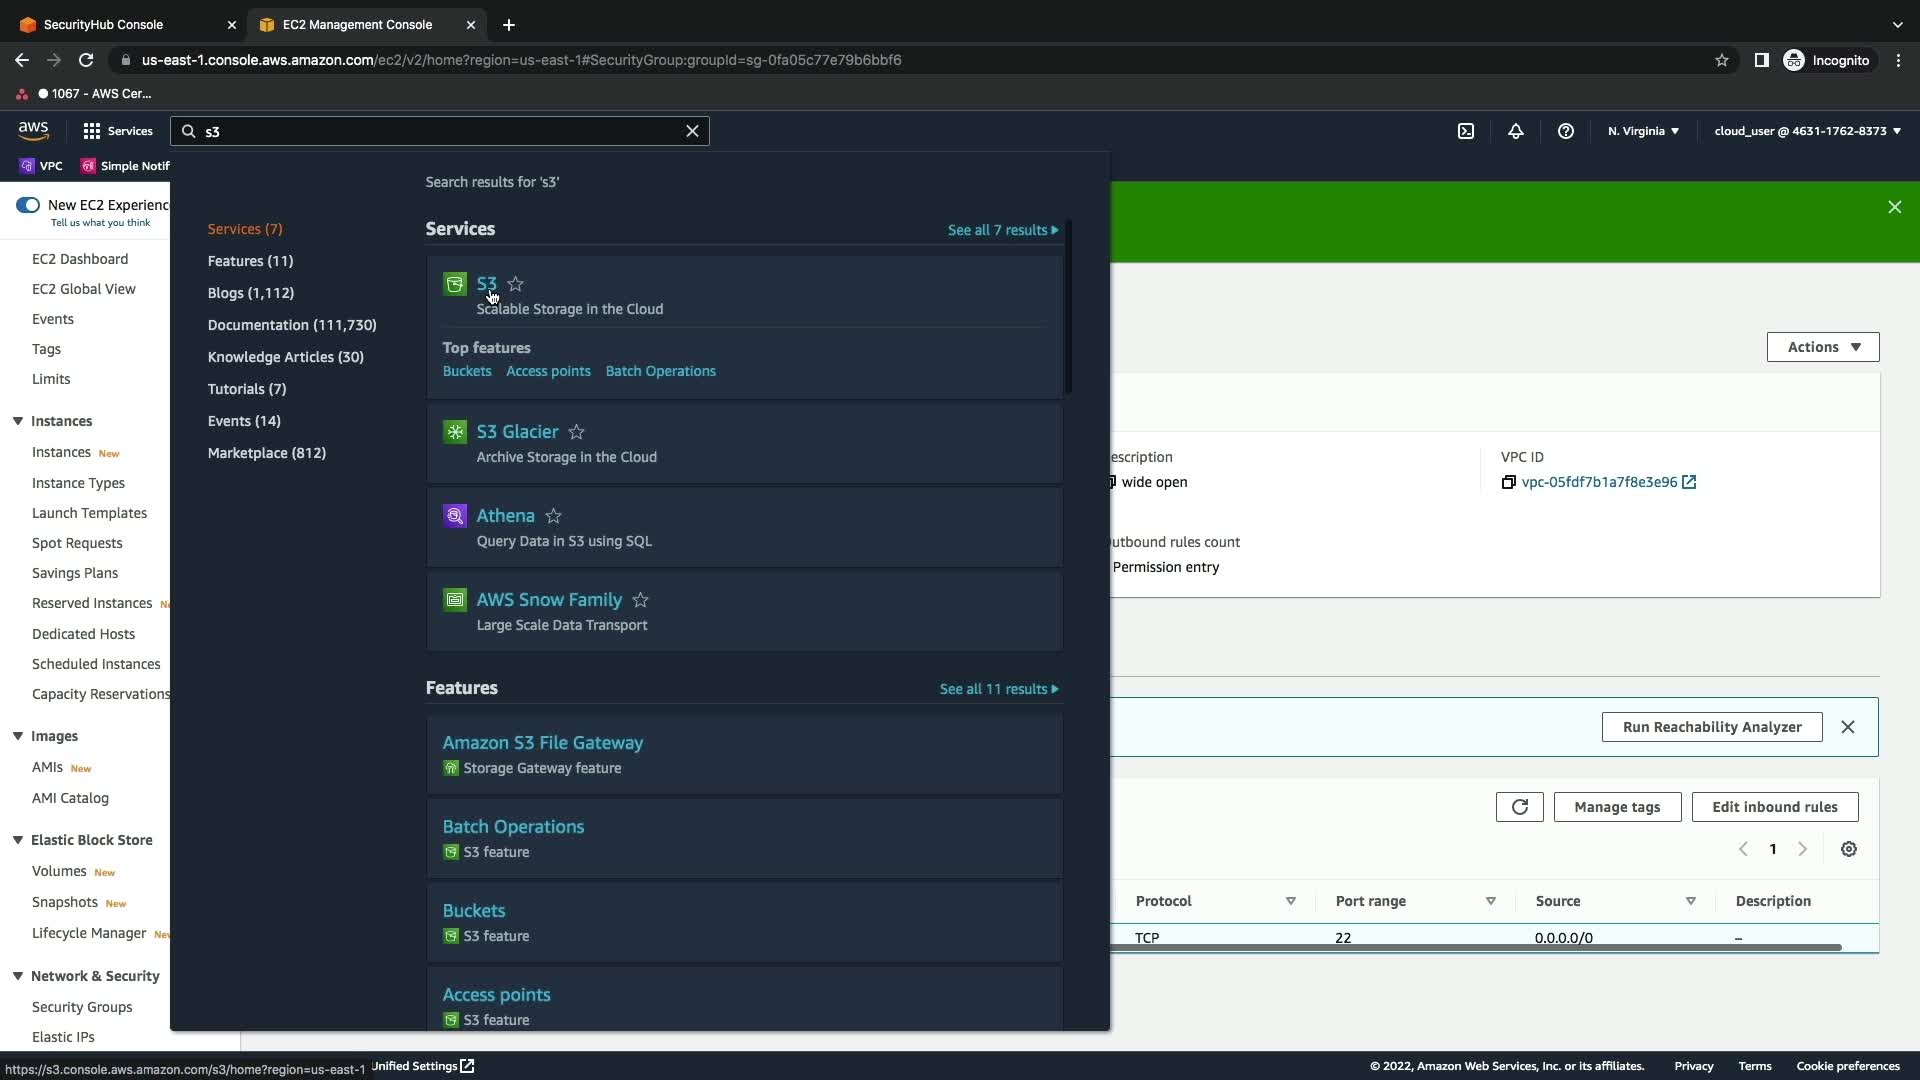Collapse the Instances sidebar section
Screen dimensions: 1920x1080
(18, 421)
